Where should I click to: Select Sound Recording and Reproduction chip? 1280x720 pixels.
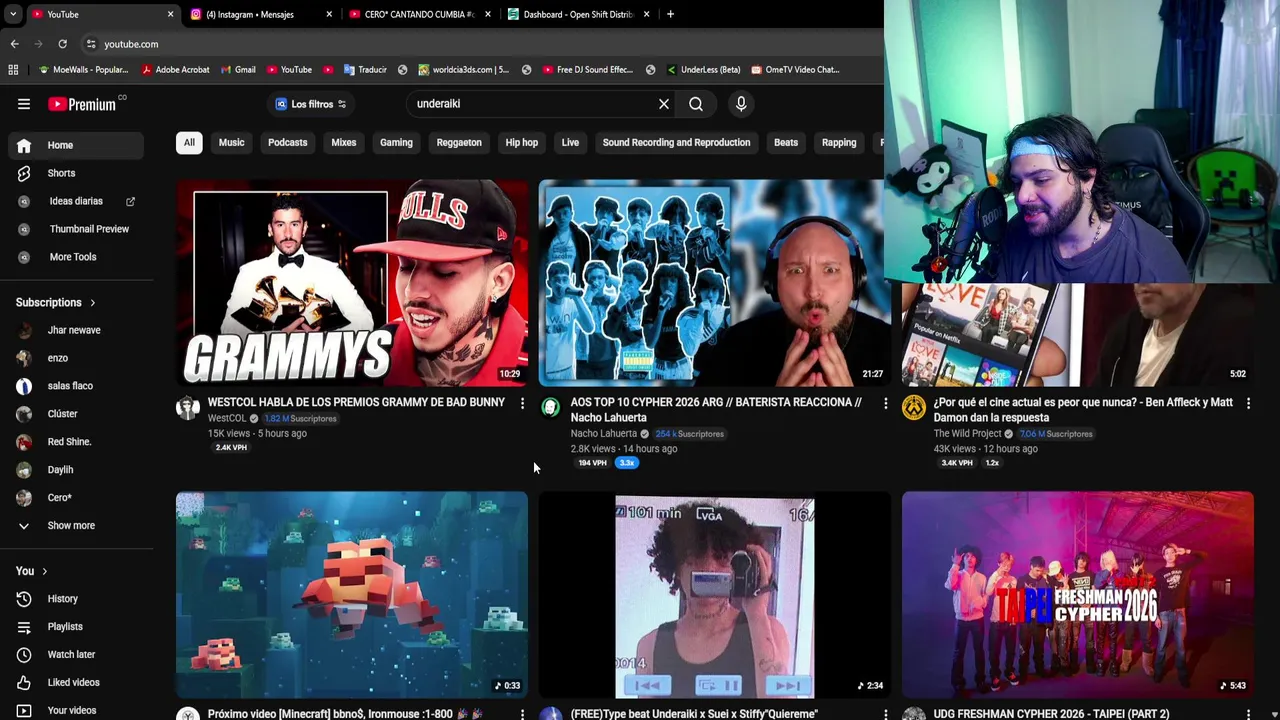676,143
